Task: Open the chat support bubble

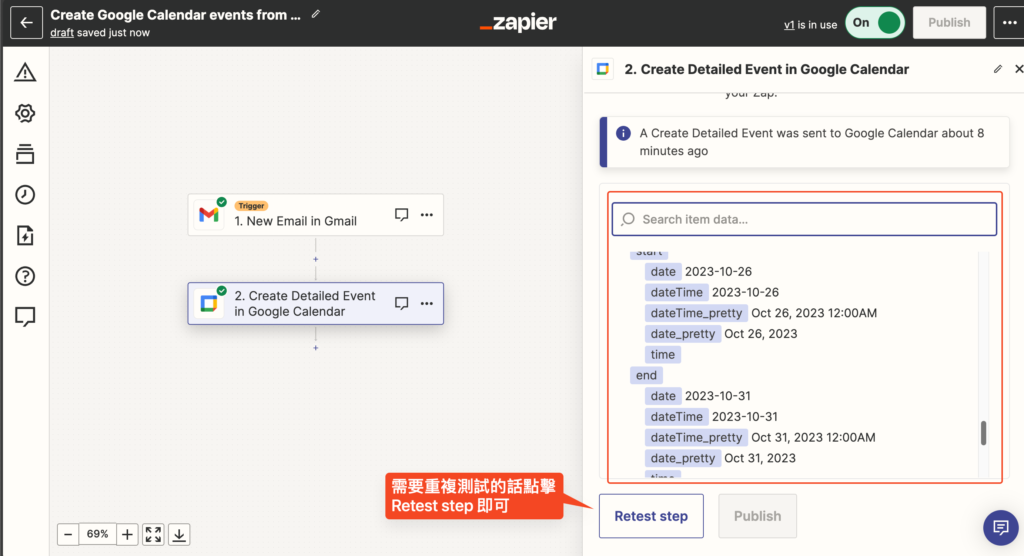Action: pyautogui.click(x=1000, y=527)
